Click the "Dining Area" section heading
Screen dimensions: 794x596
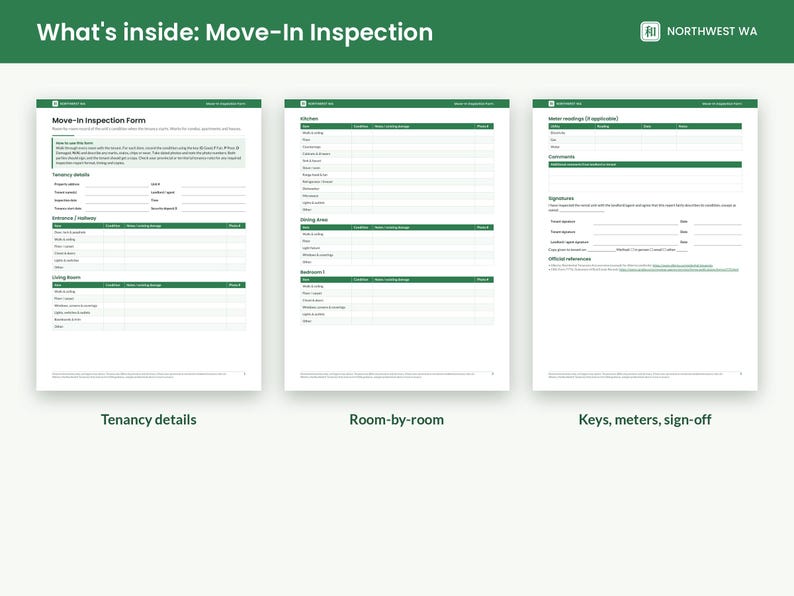(x=314, y=220)
